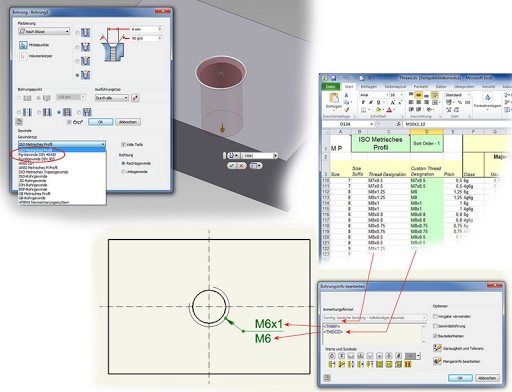Click the Mittelpunkte selection icon

pyautogui.click(x=23, y=45)
